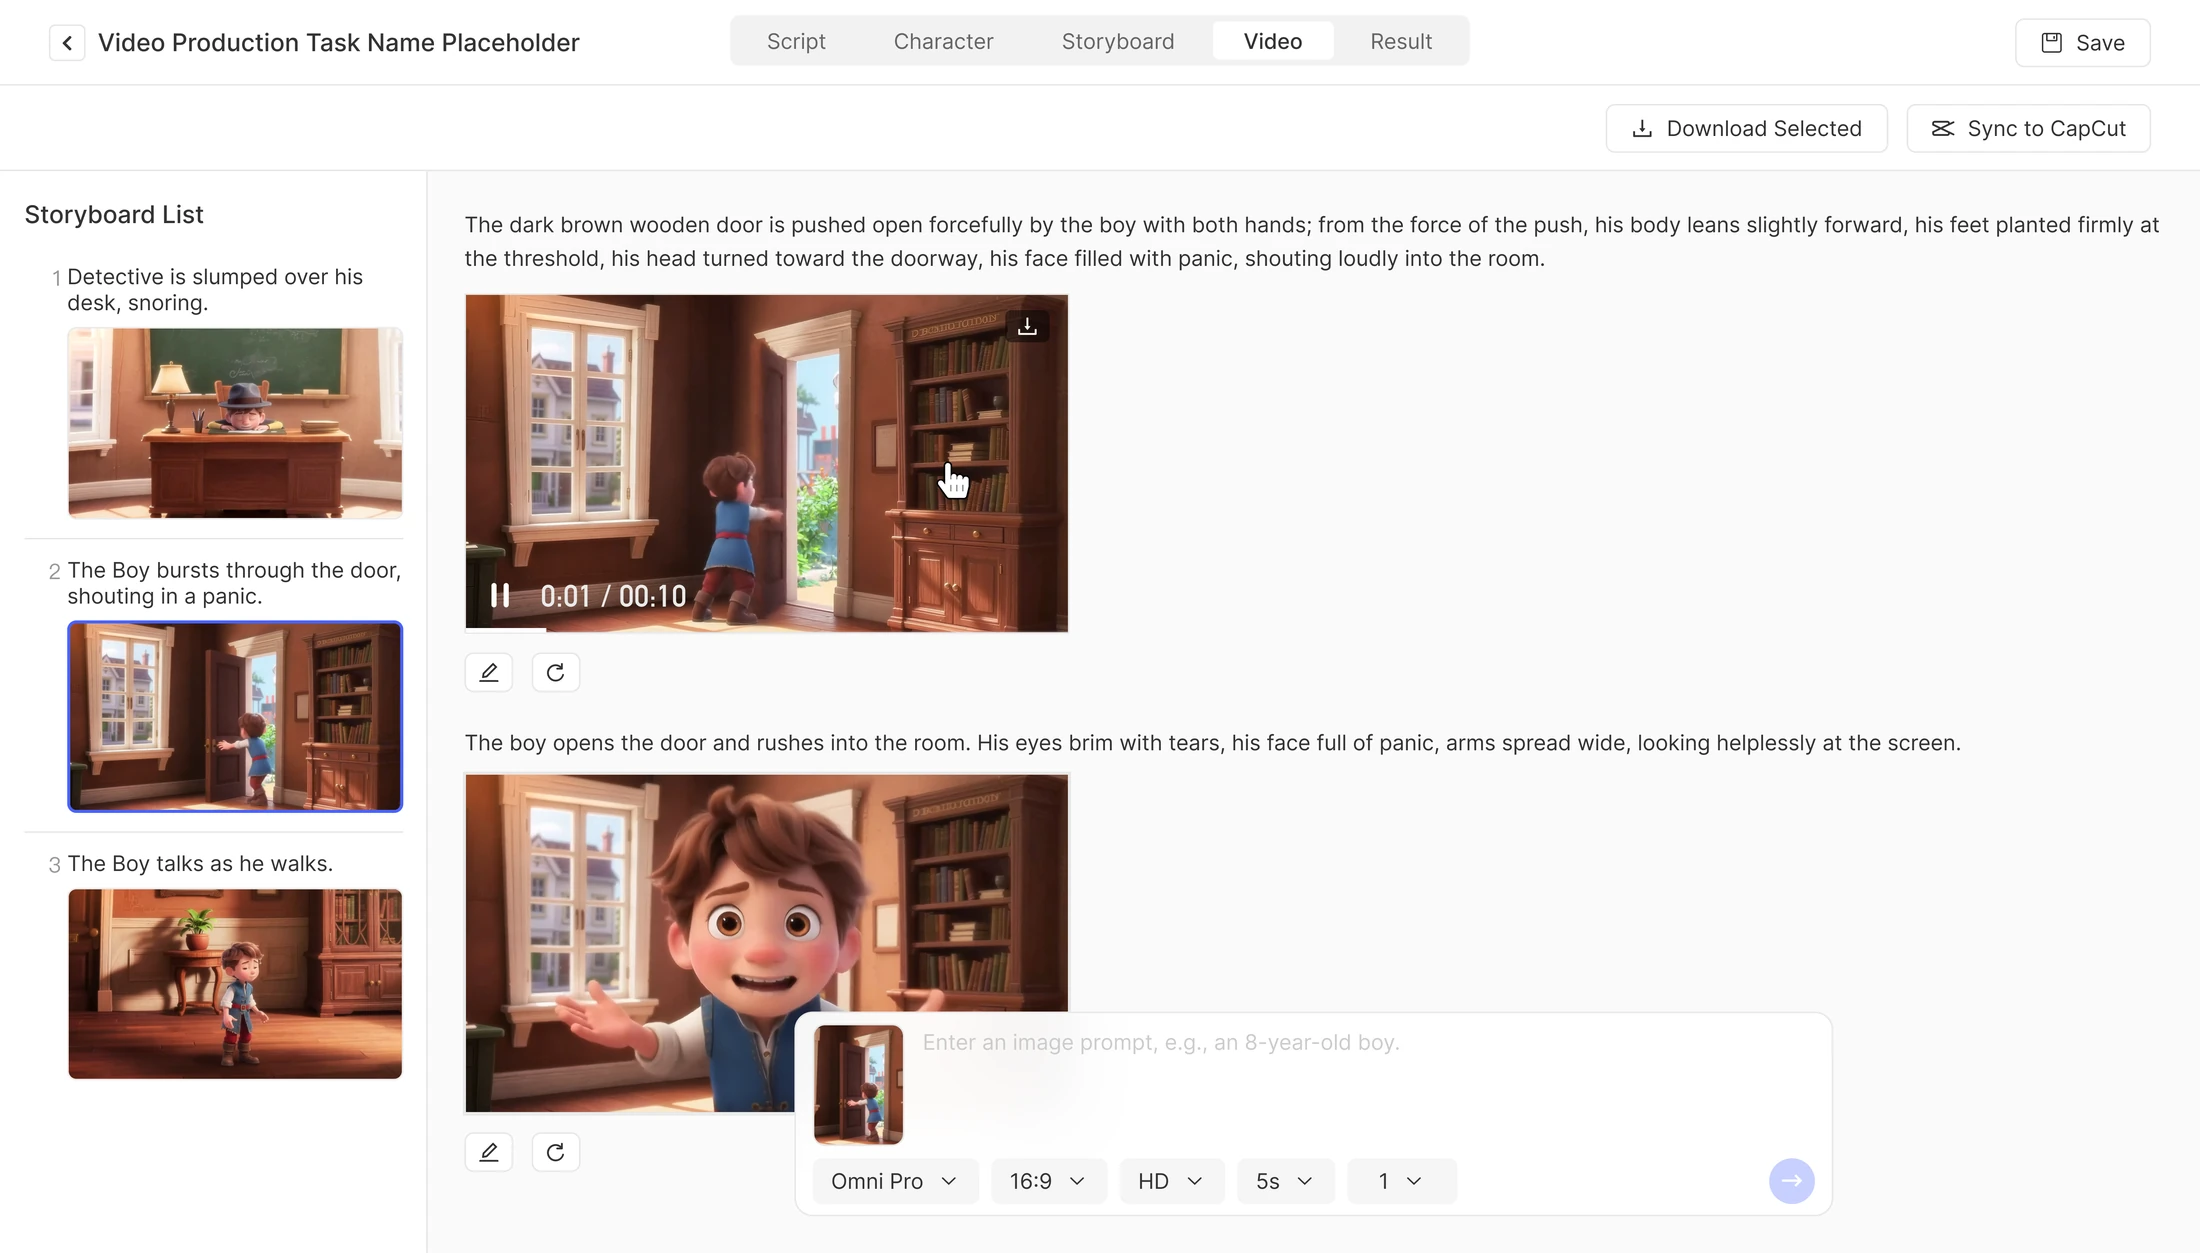Edit the first video with the pencil icon
The image size is (2200, 1253).
(x=489, y=672)
